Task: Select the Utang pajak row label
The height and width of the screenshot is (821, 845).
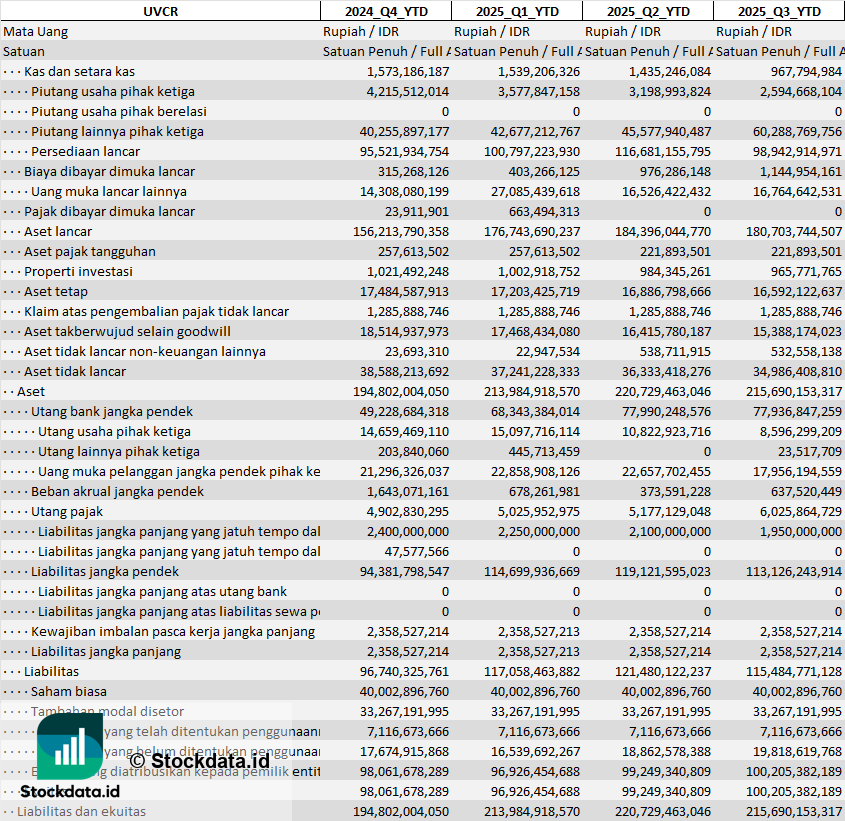Action: coord(67,511)
